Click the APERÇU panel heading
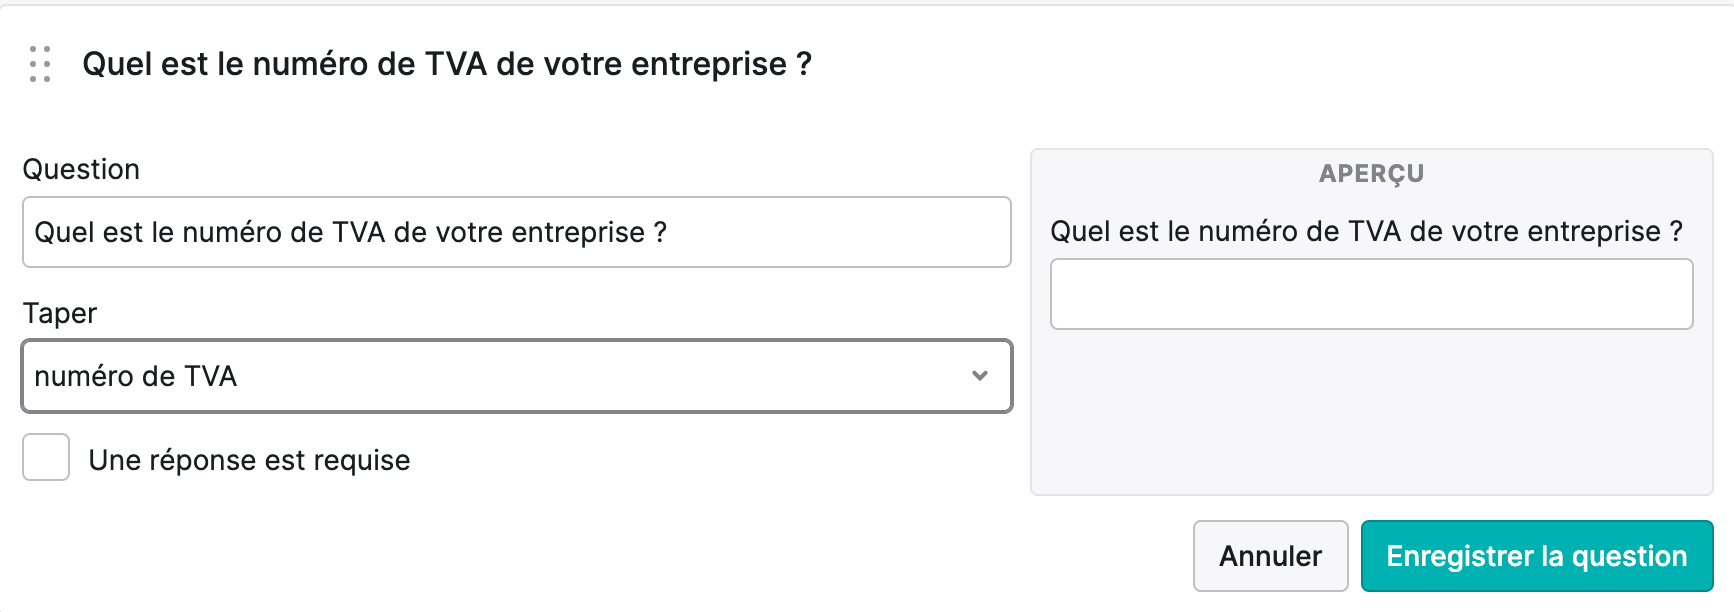Image resolution: width=1734 pixels, height=612 pixels. (1371, 173)
